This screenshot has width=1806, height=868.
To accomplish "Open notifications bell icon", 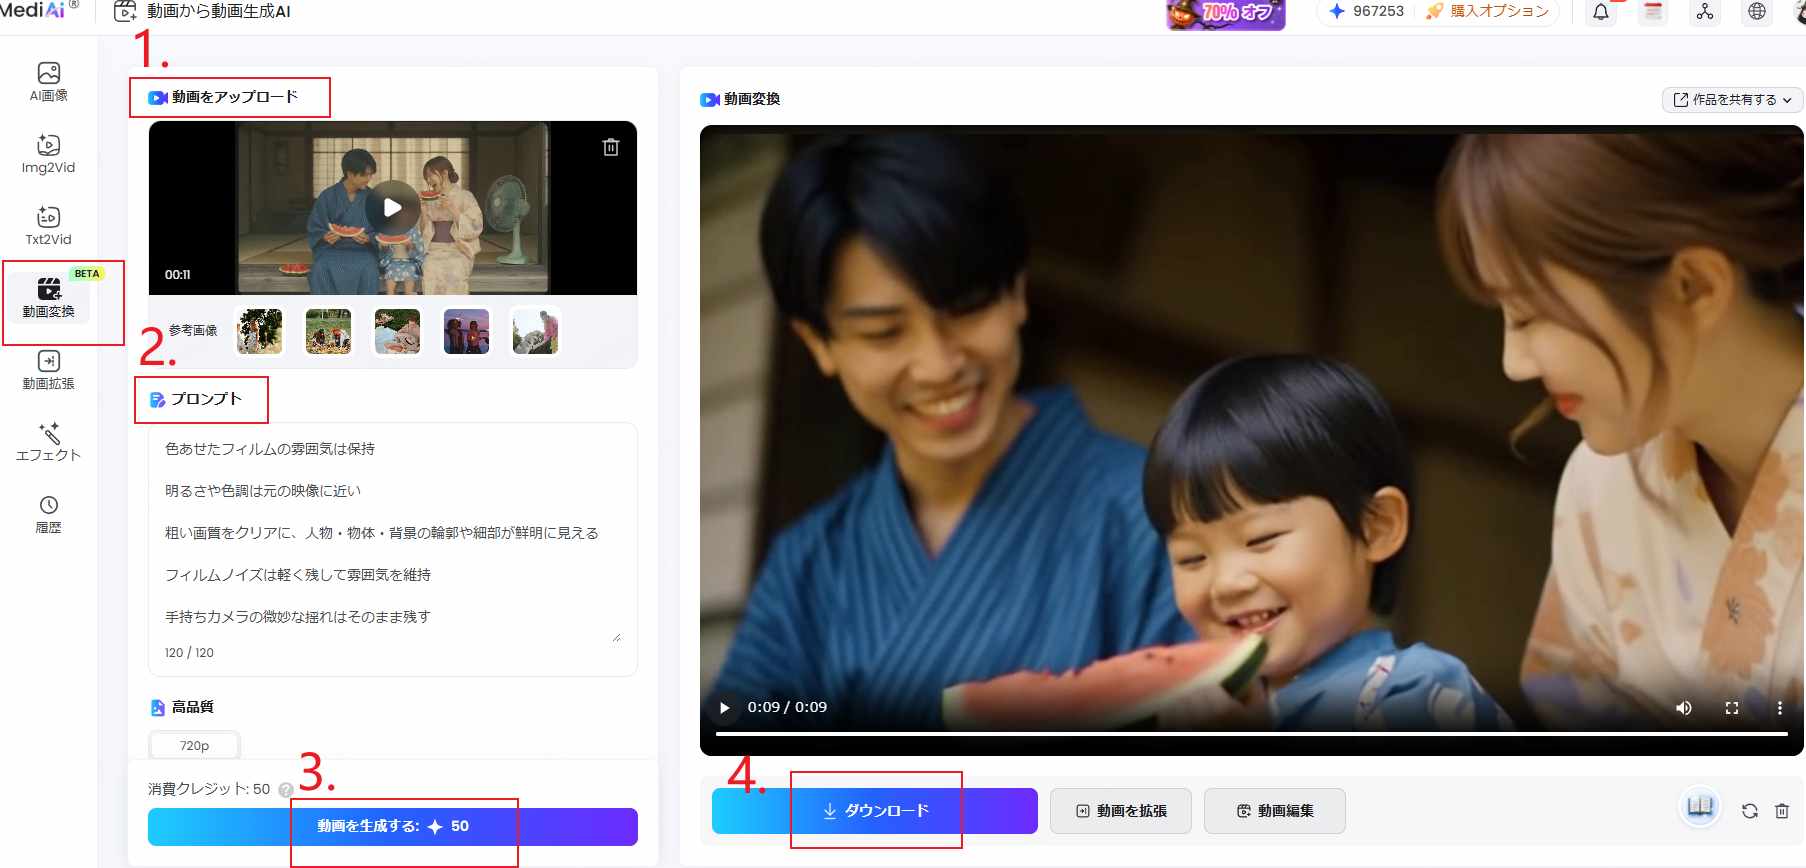I will pyautogui.click(x=1601, y=12).
